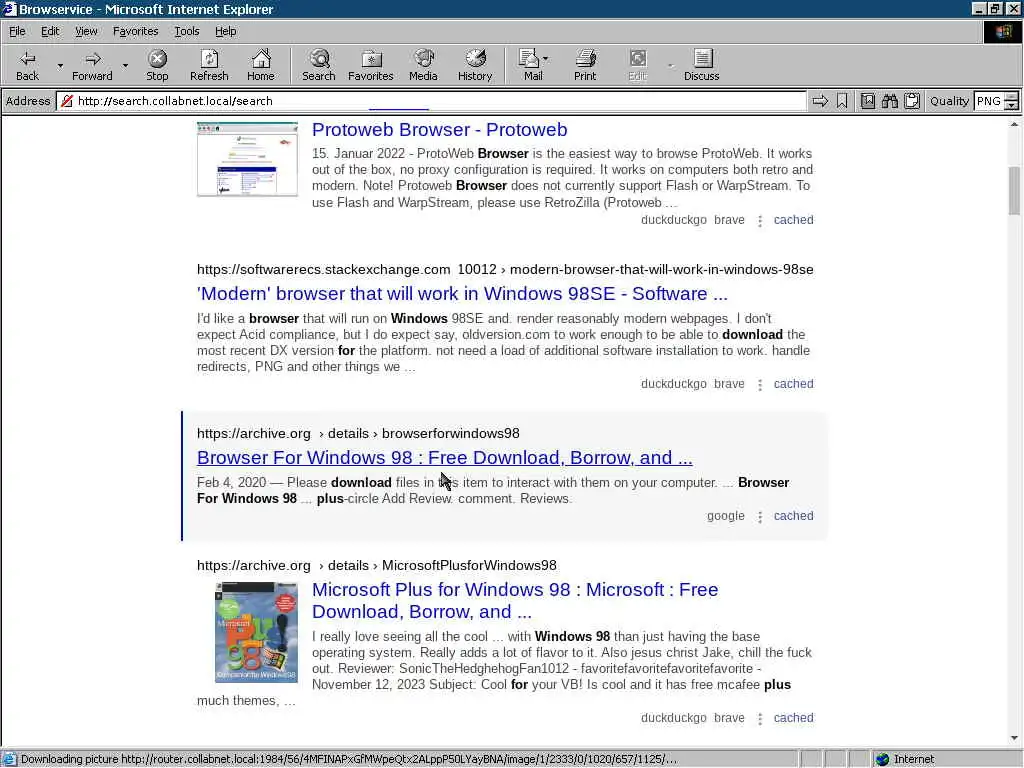This screenshot has width=1024, height=768.
Task: Click inside the Address URL field
Action: click(431, 101)
